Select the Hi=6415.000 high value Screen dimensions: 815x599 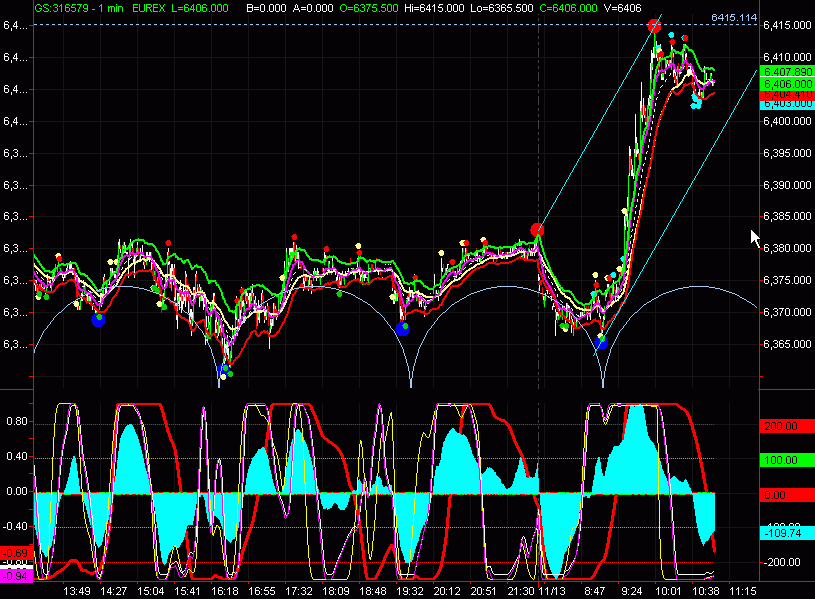tap(434, 8)
